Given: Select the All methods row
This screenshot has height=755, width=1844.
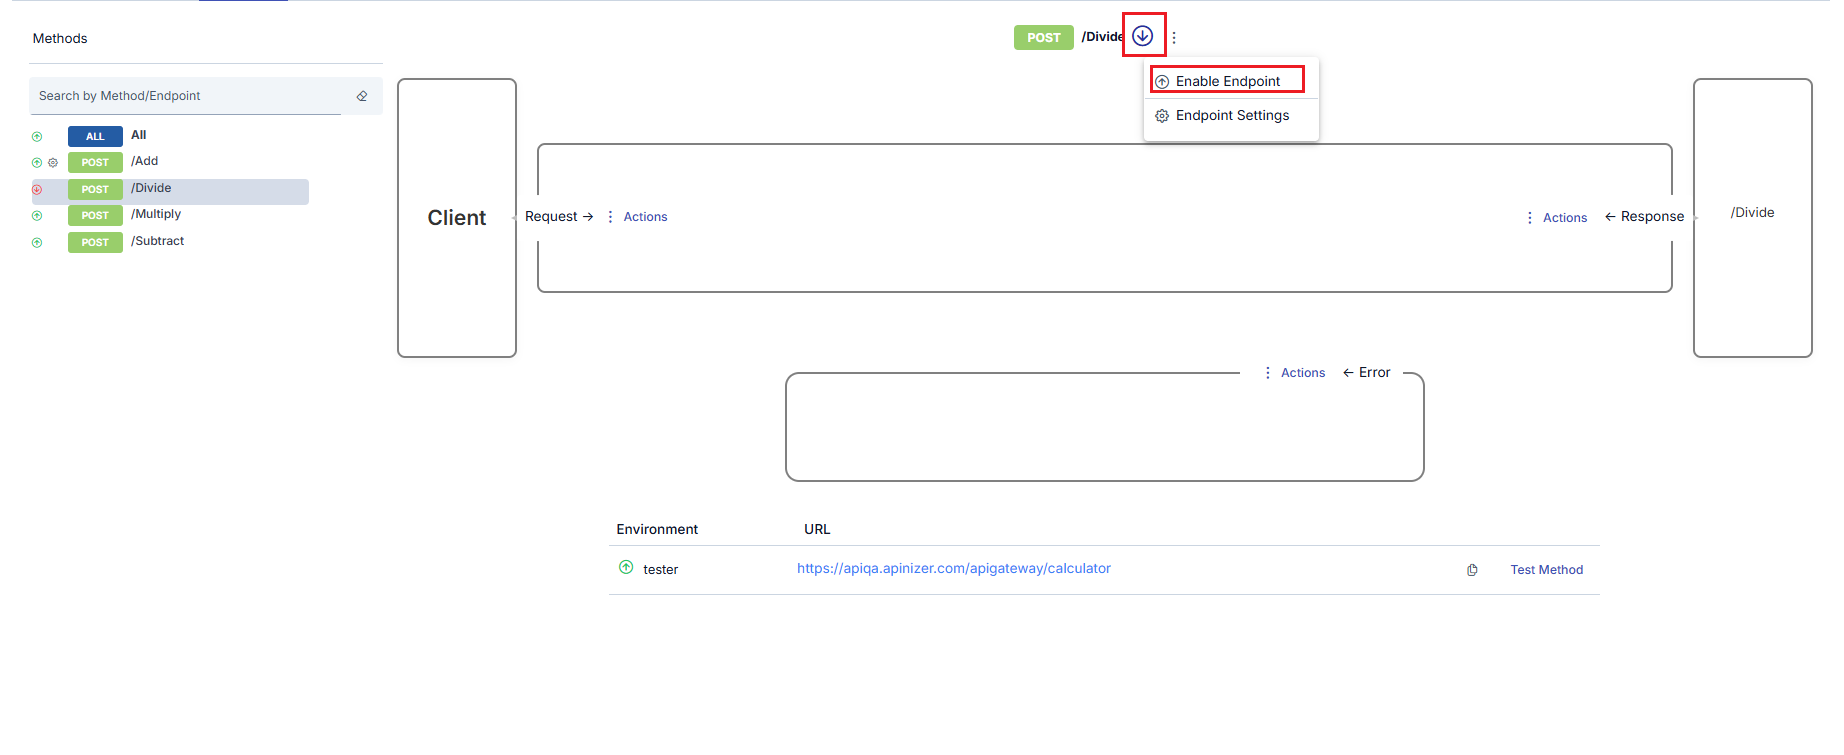Looking at the screenshot, I should (170, 135).
